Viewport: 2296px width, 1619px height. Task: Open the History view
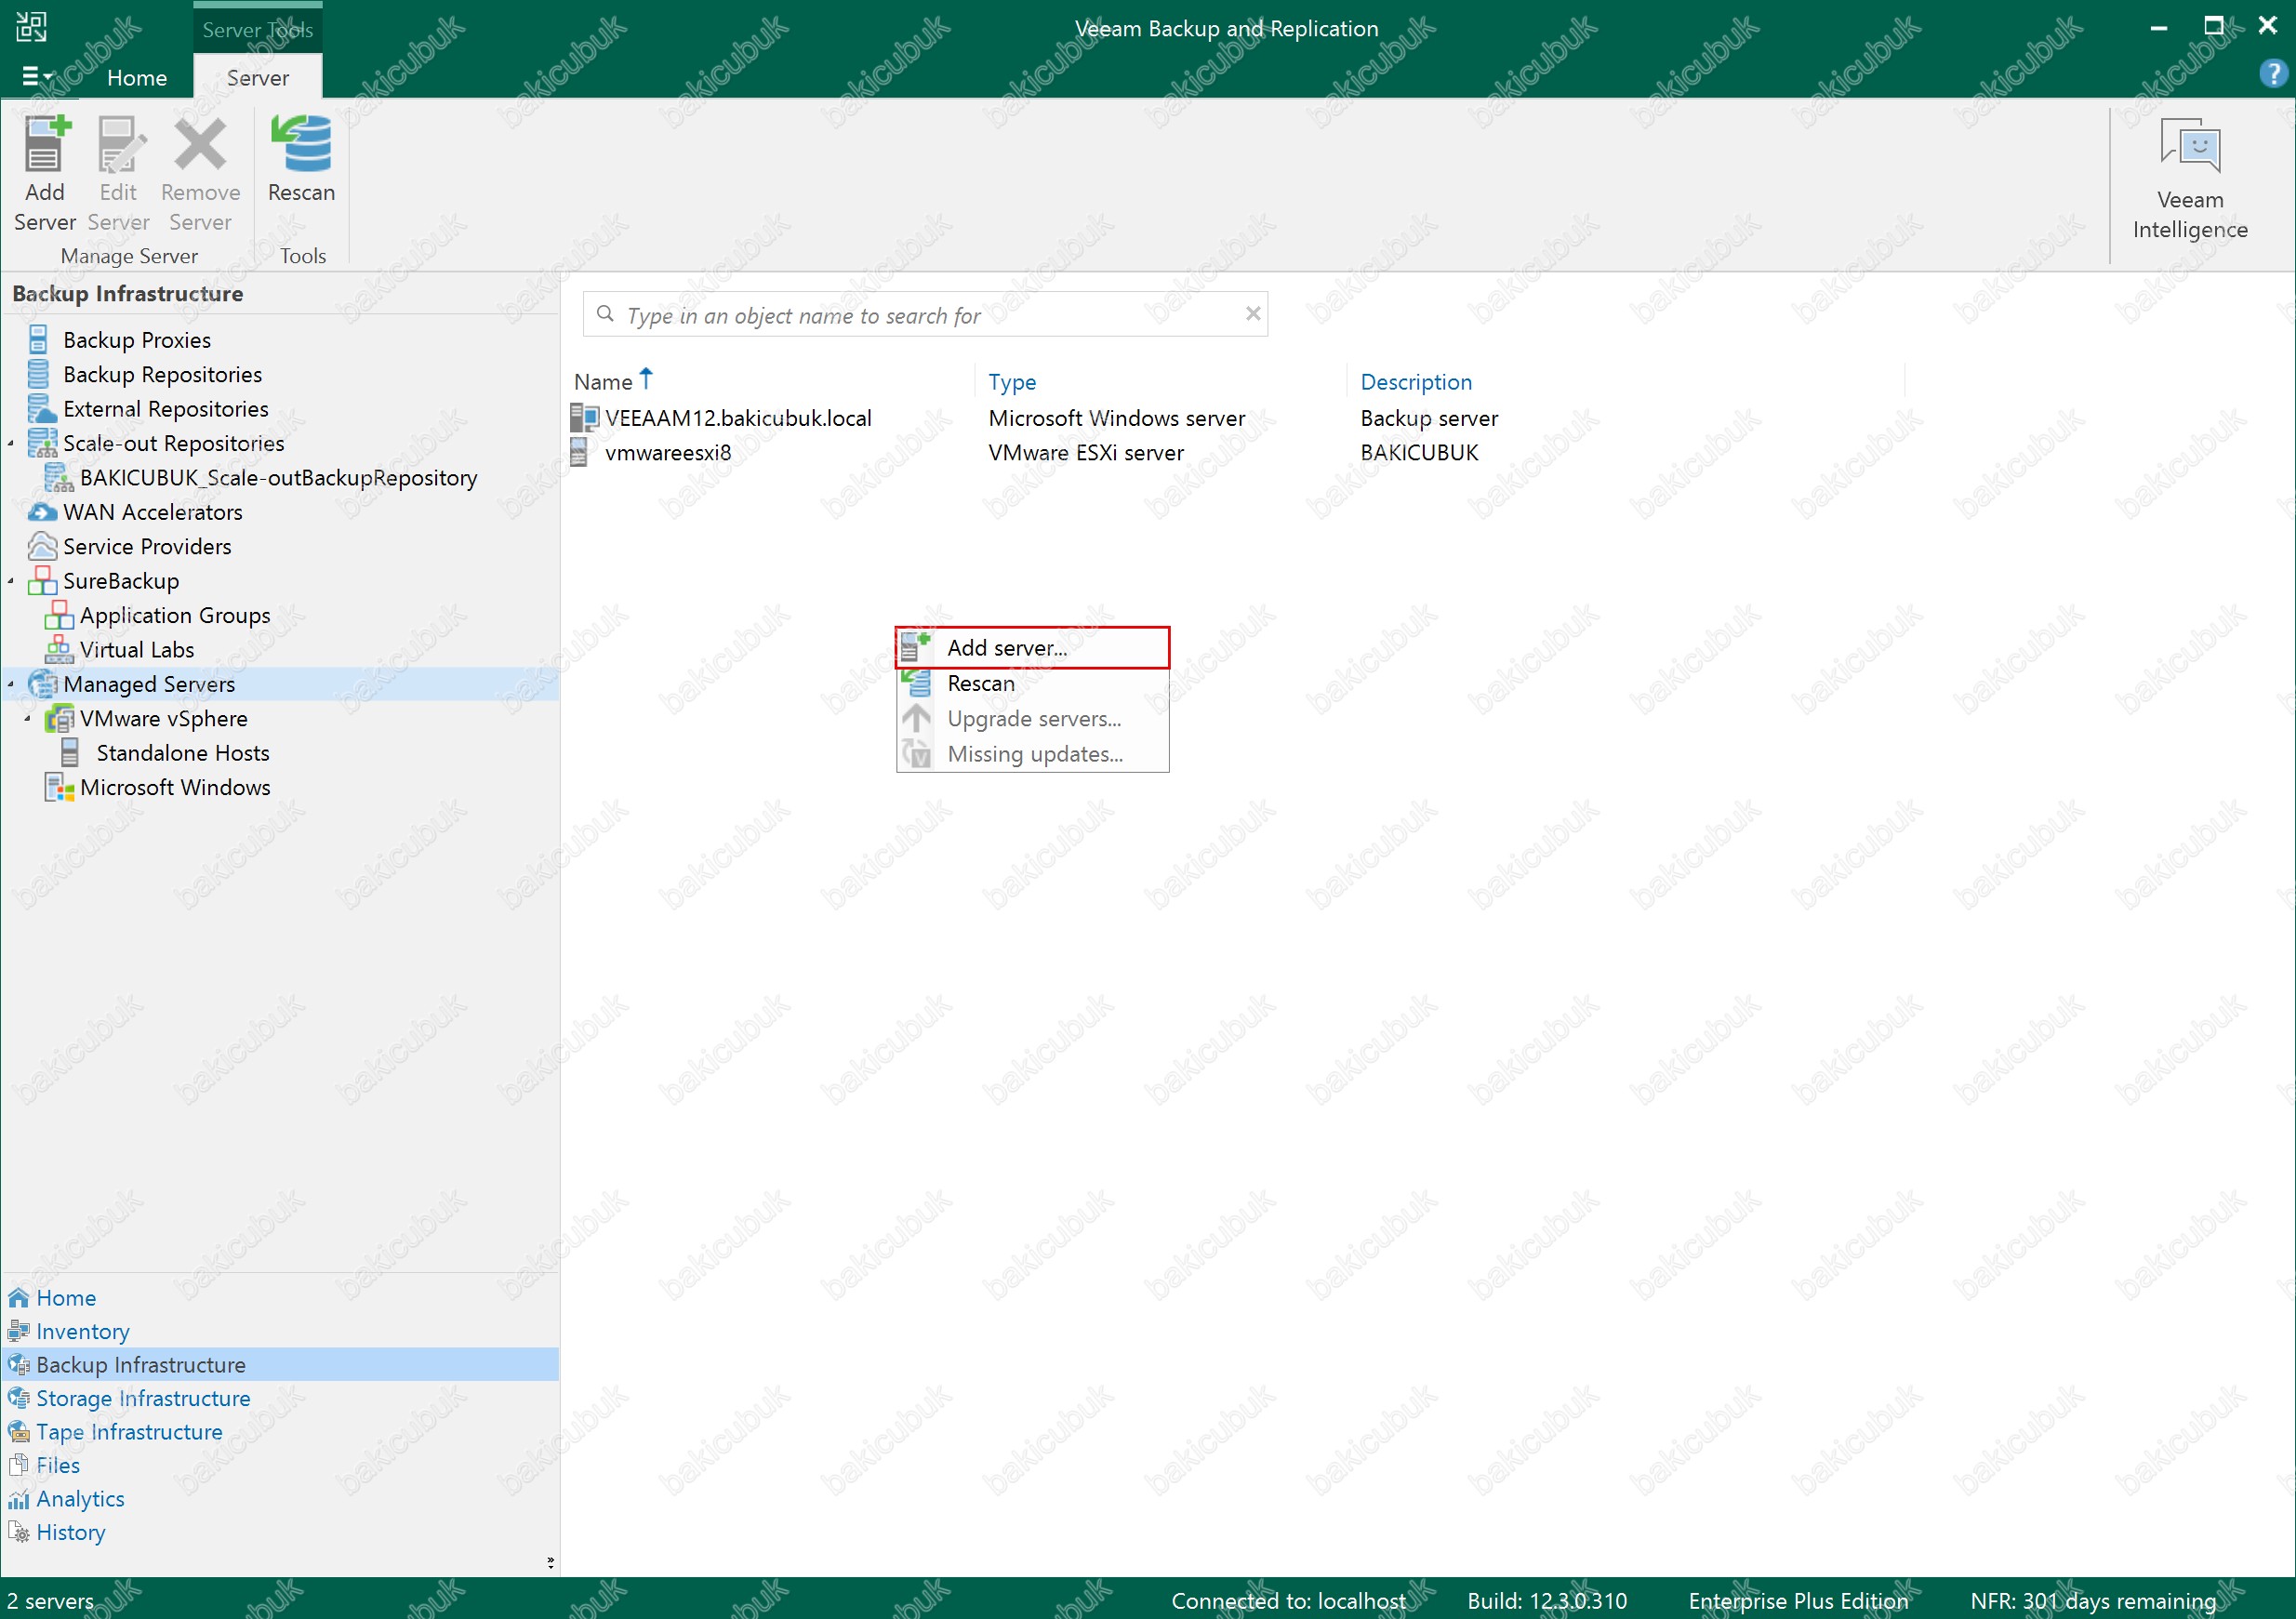(70, 1533)
